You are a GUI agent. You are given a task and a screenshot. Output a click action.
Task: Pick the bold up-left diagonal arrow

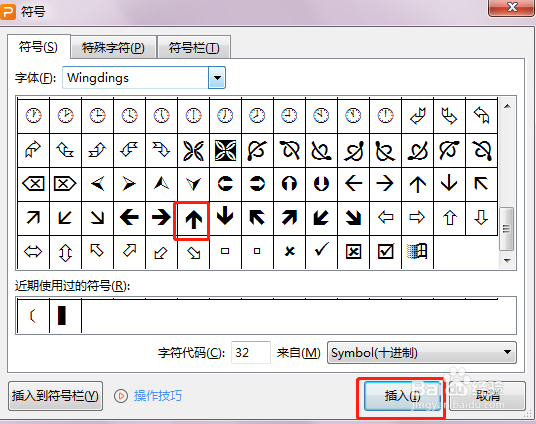click(257, 218)
